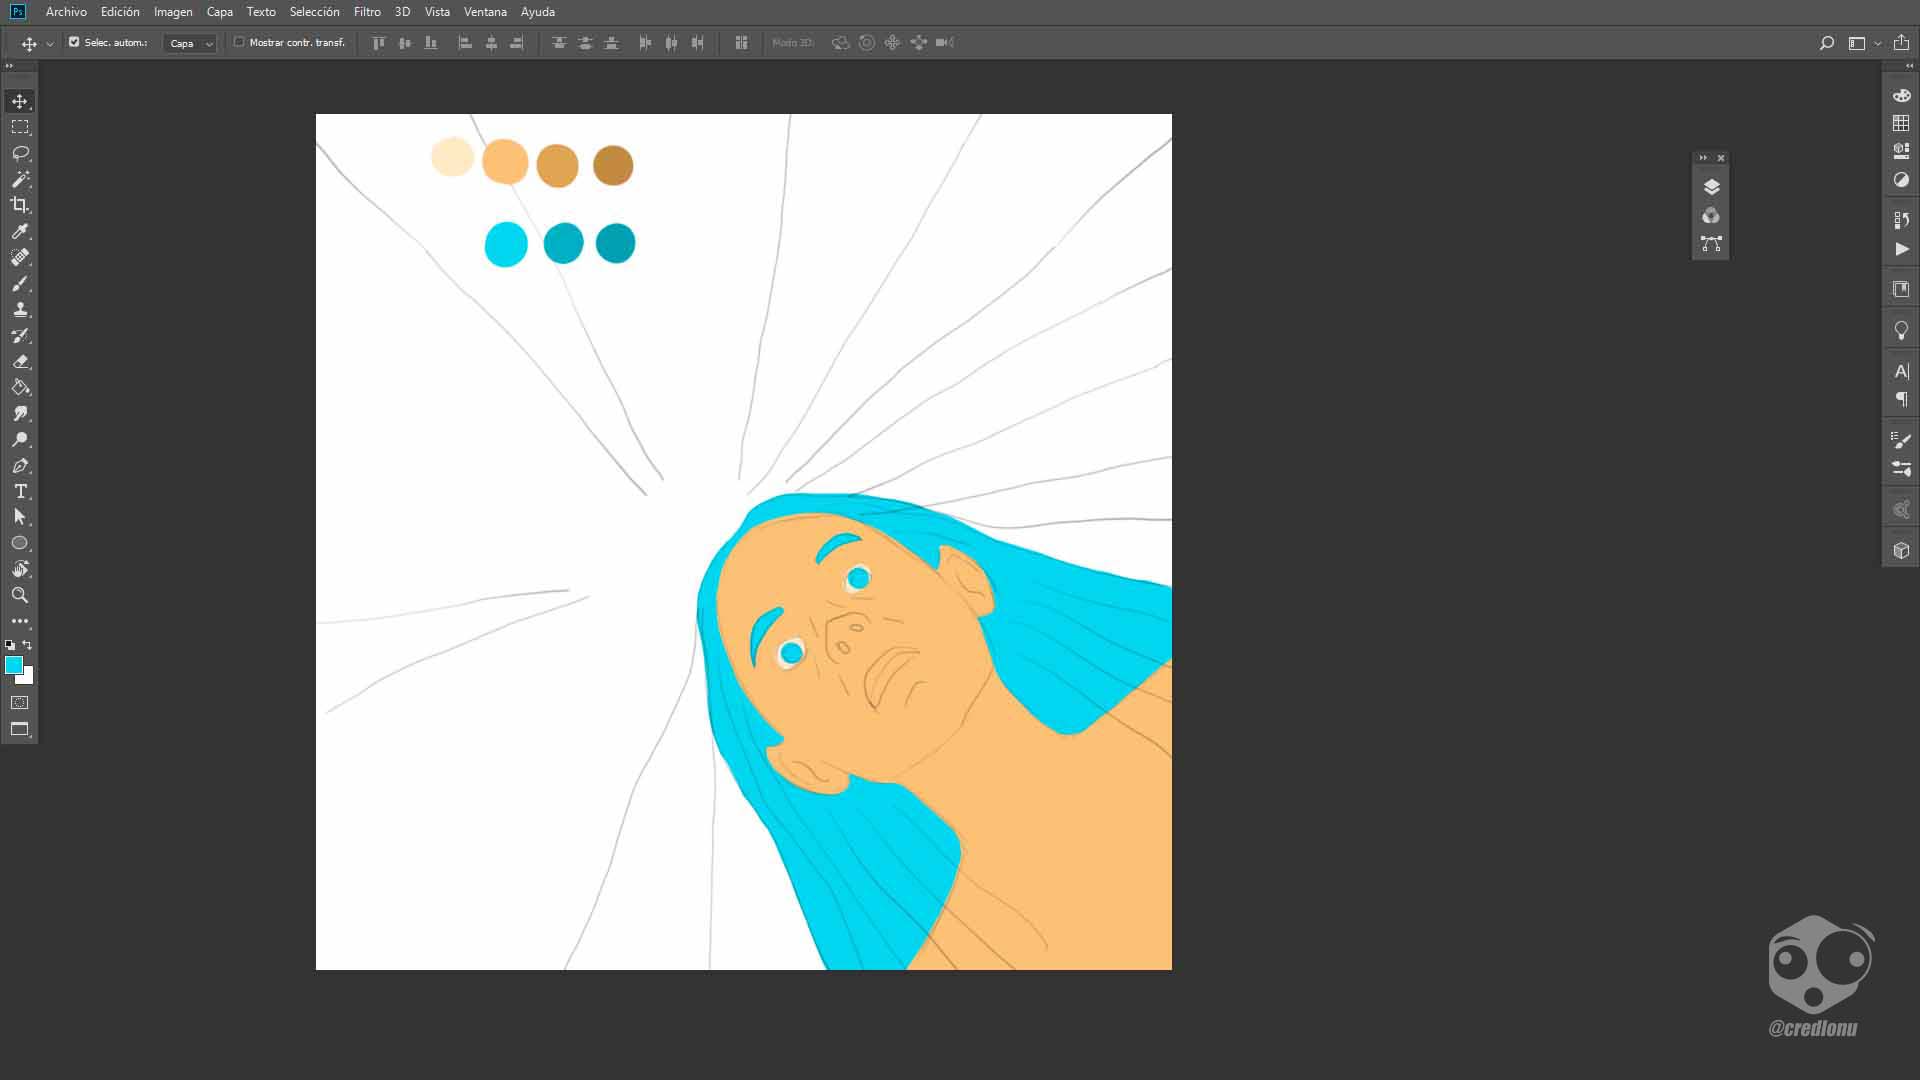Open the Channels panel icon
Image resolution: width=1920 pixels, height=1080 pixels.
coord(1711,215)
